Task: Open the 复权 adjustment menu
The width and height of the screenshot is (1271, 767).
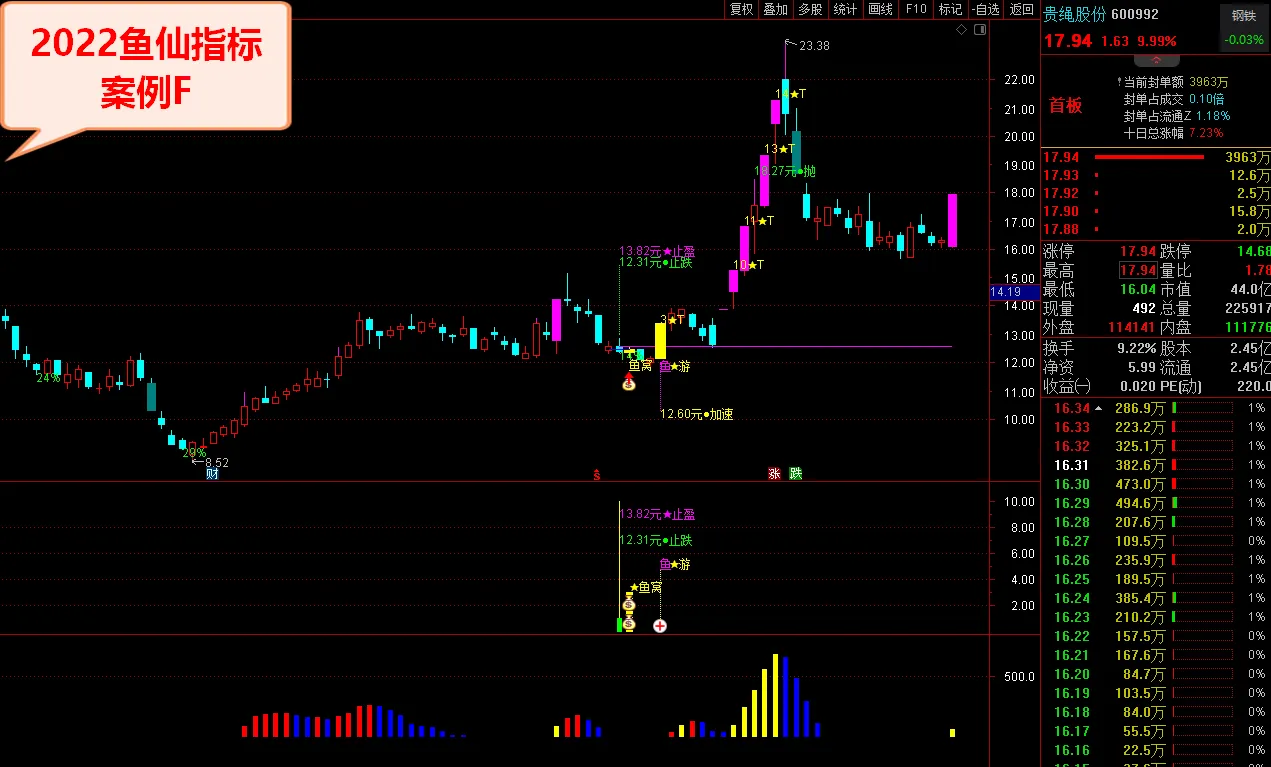Action: (741, 9)
